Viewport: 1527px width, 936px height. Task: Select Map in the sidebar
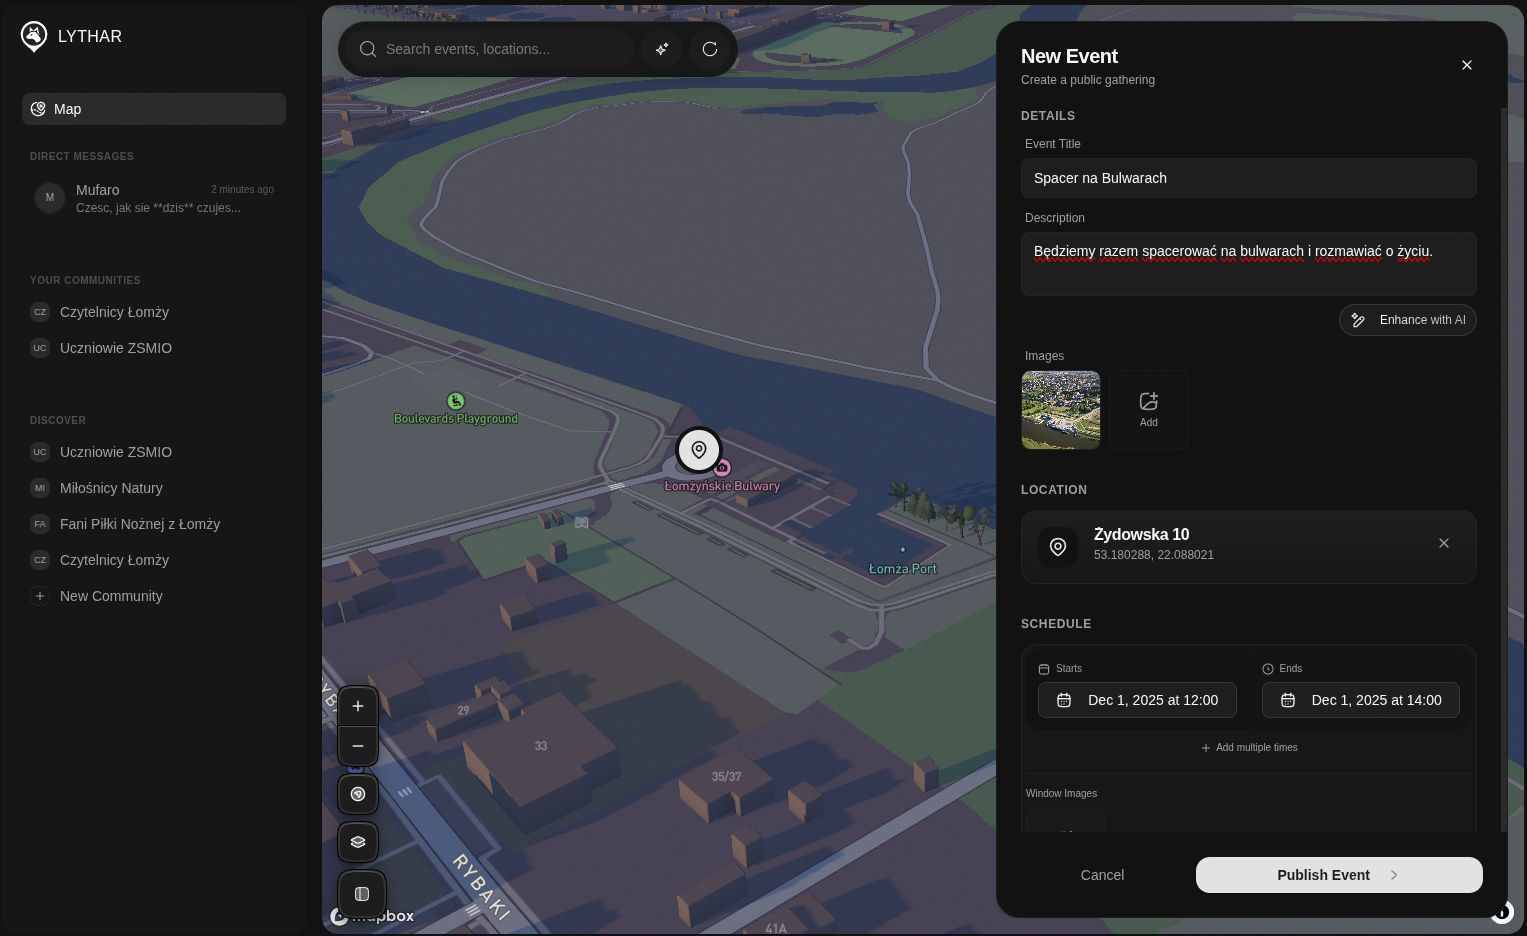coord(154,109)
